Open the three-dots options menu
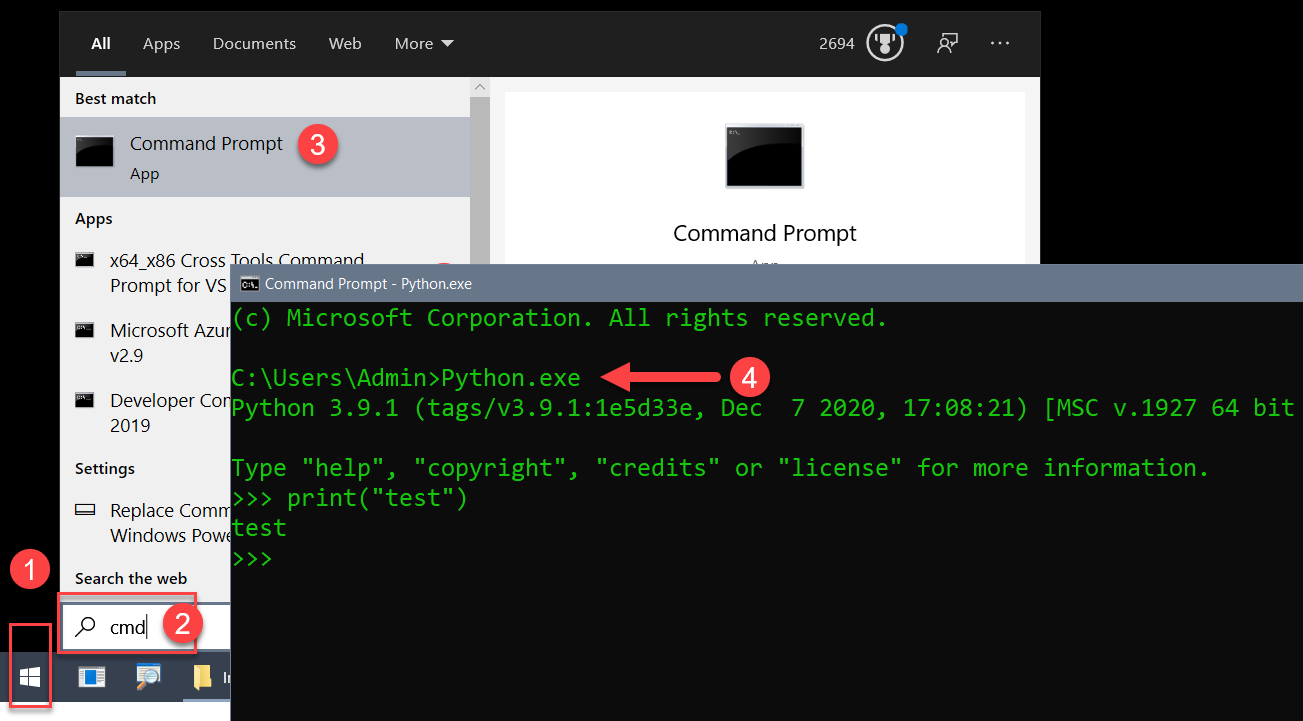This screenshot has width=1303, height=721. coord(1000,43)
